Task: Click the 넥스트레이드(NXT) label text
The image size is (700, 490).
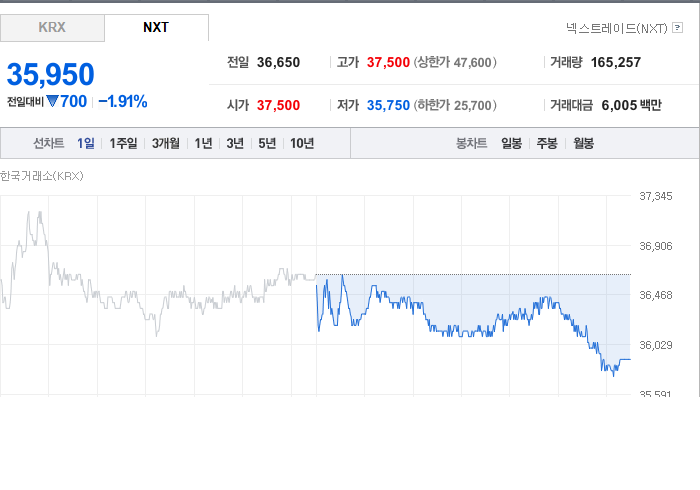Action: pyautogui.click(x=617, y=29)
